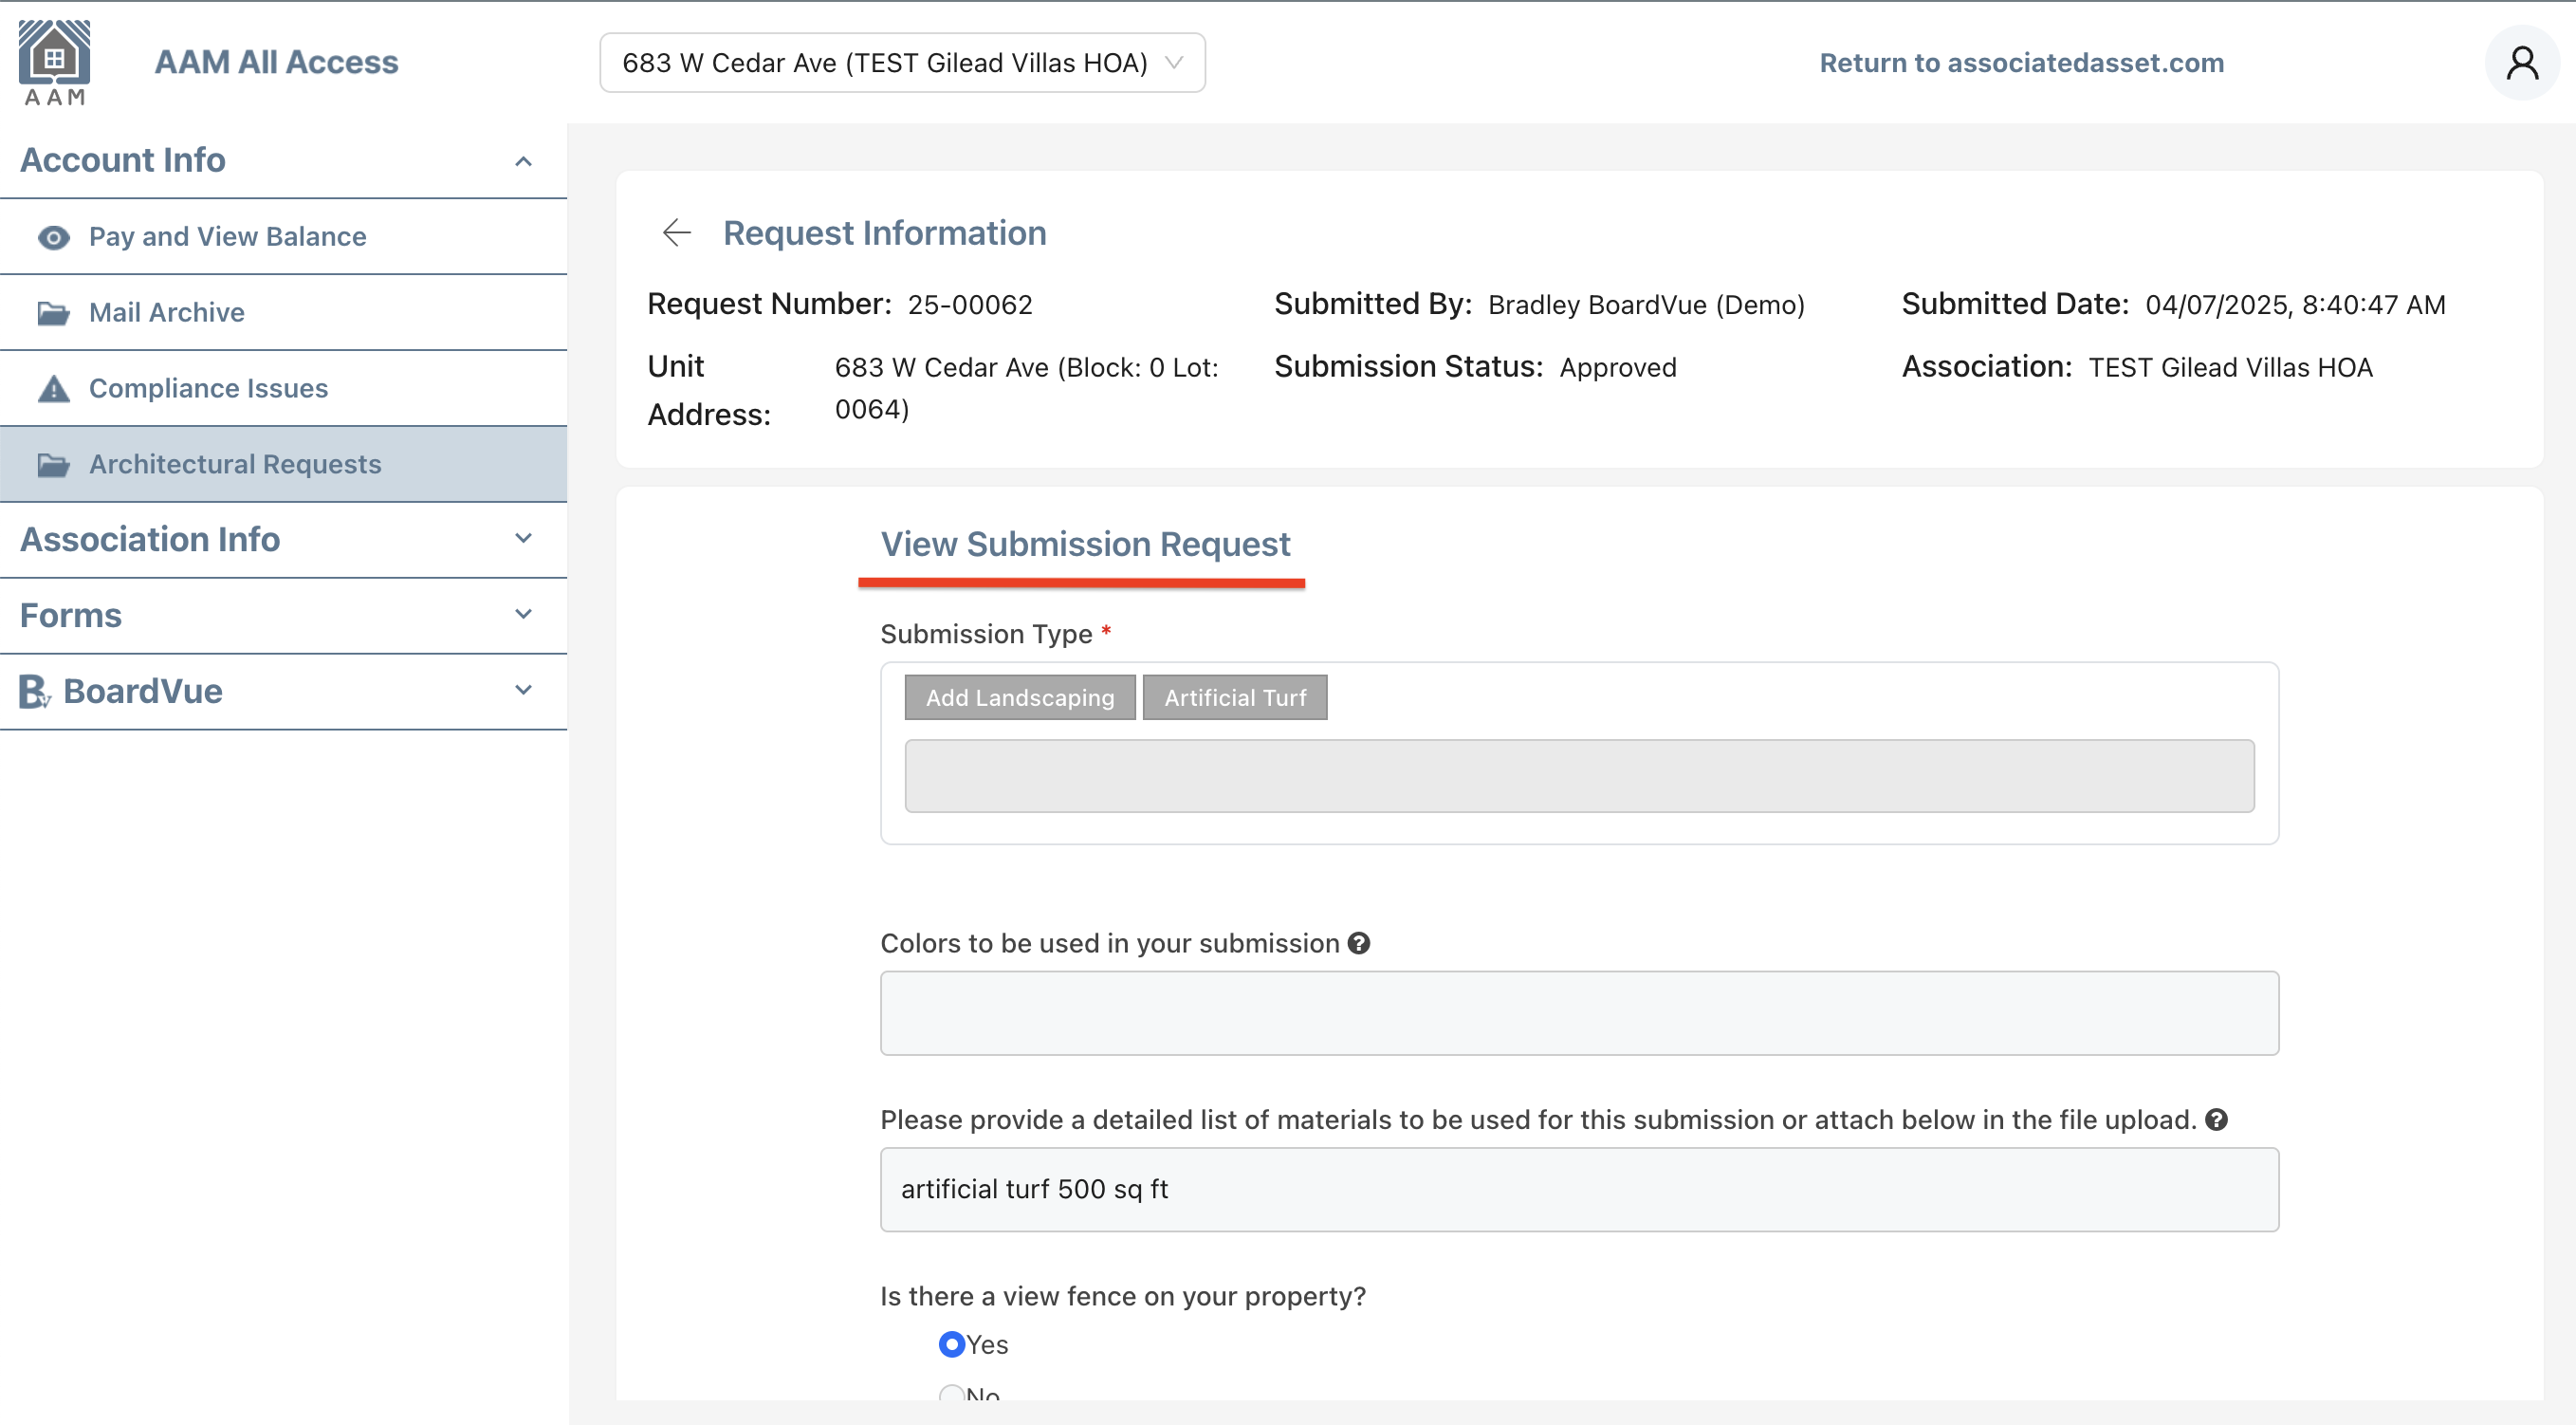This screenshot has width=2576, height=1425.
Task: Click the Colors to be used input field
Action: pos(1579,1013)
